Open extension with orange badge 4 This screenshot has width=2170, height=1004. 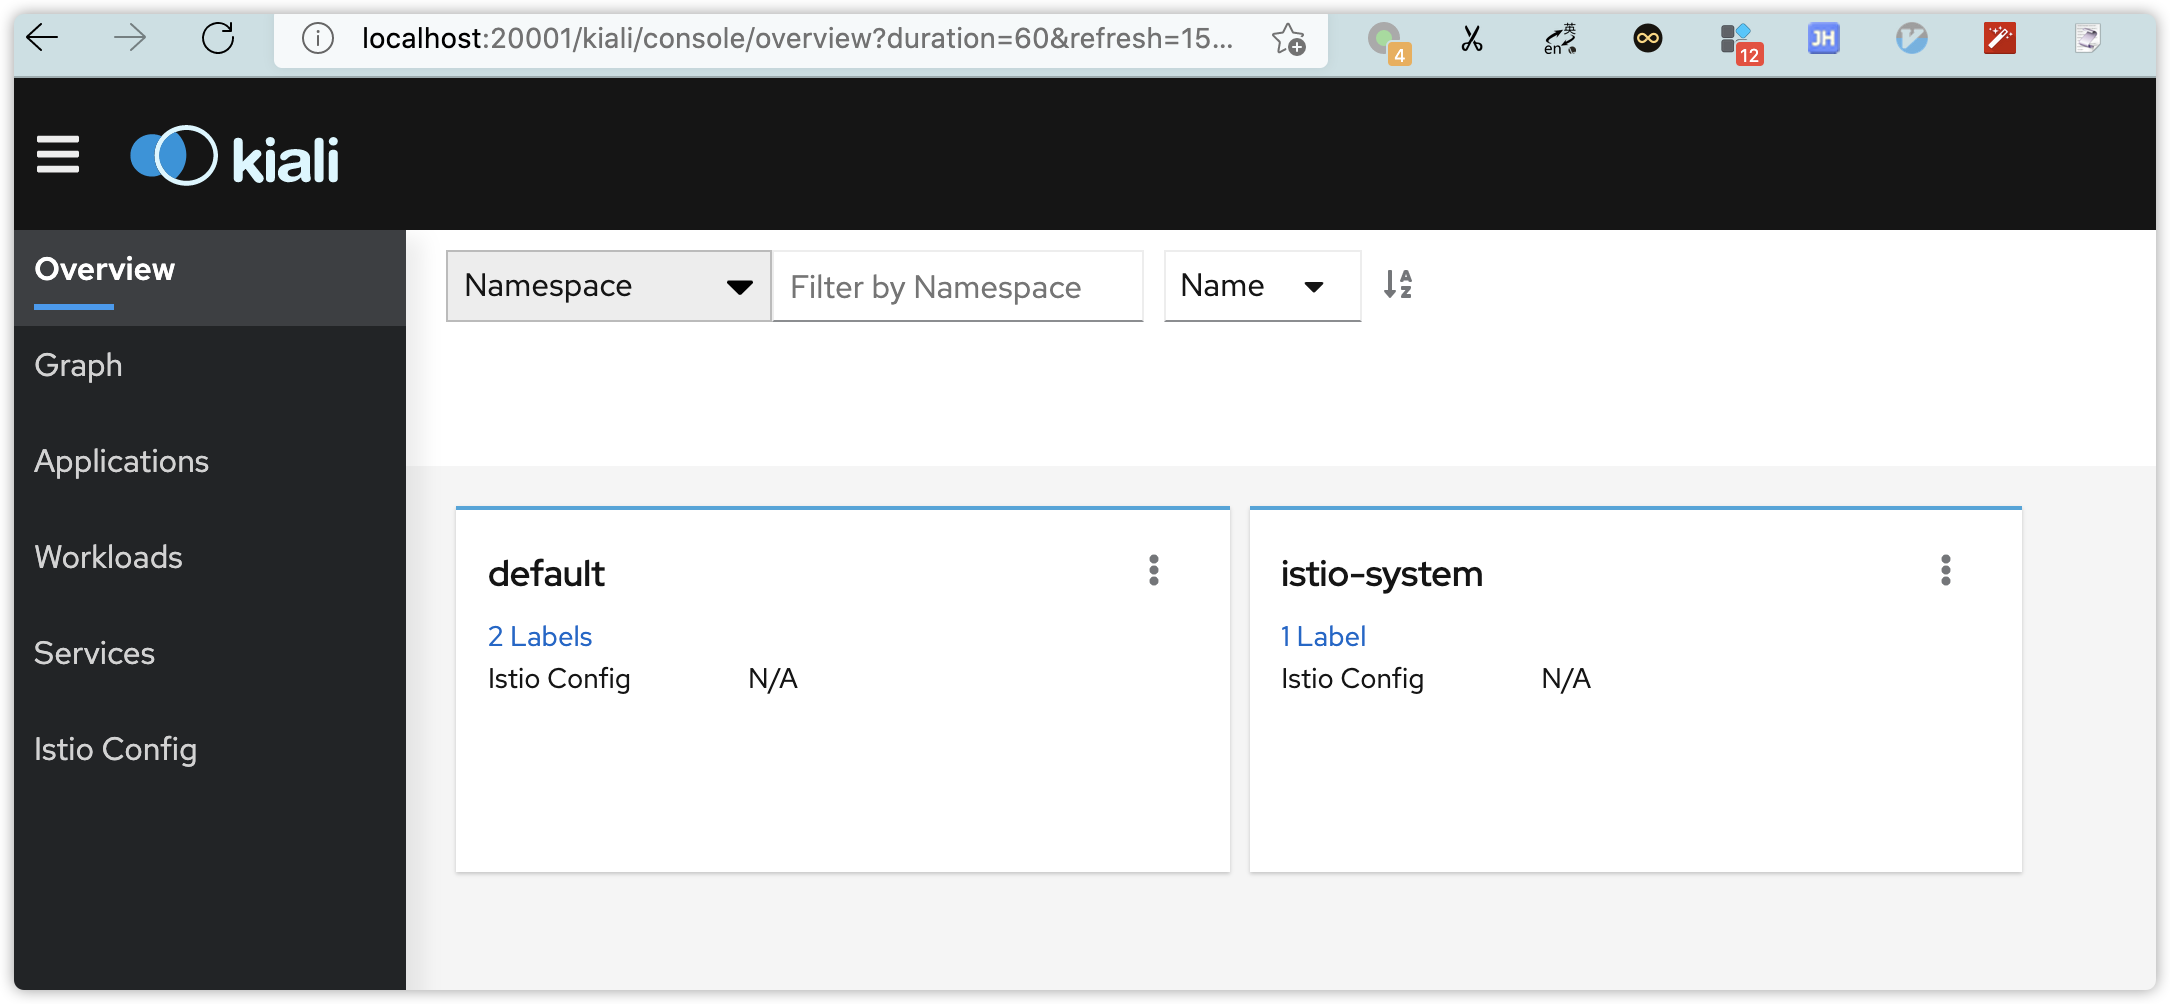1388,42
